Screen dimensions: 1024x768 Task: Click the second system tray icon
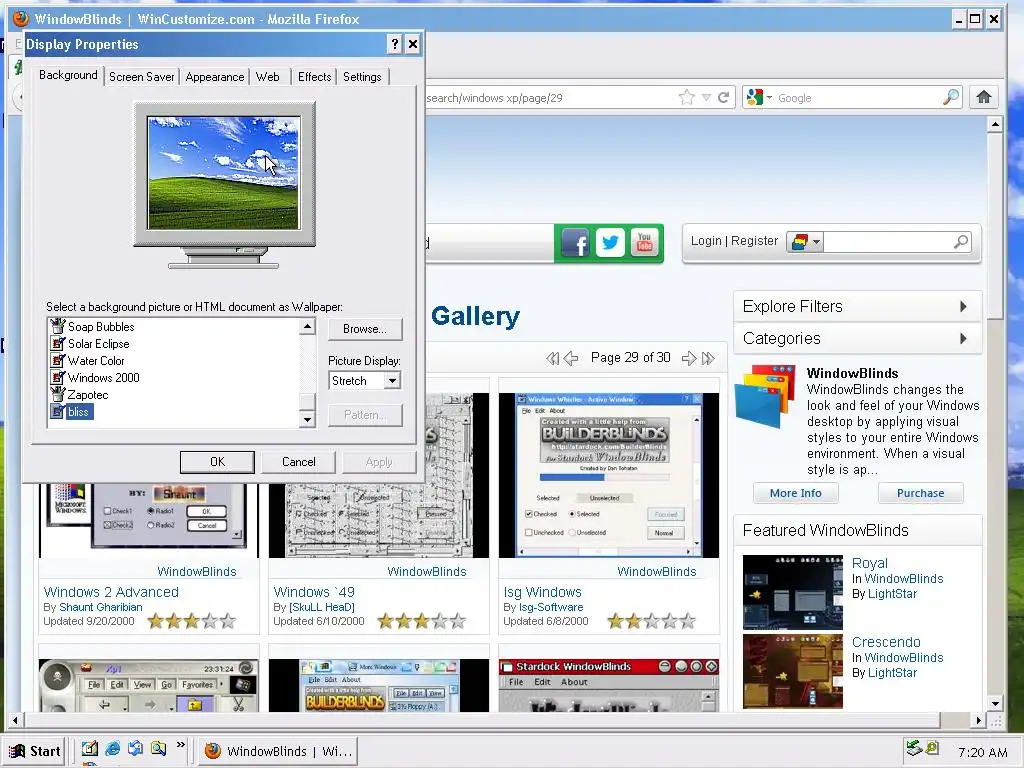[932, 747]
